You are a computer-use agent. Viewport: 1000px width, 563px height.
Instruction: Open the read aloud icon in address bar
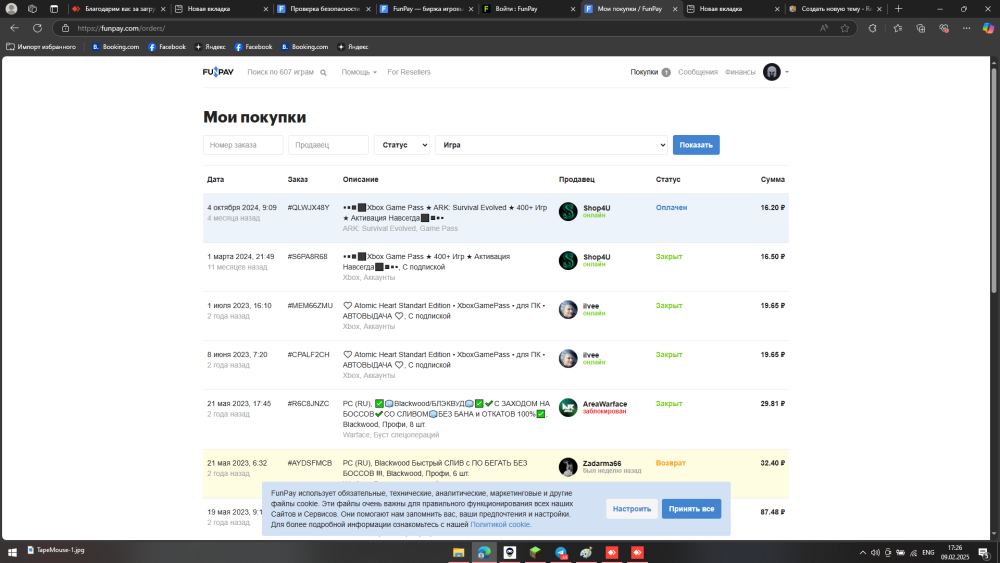click(824, 28)
